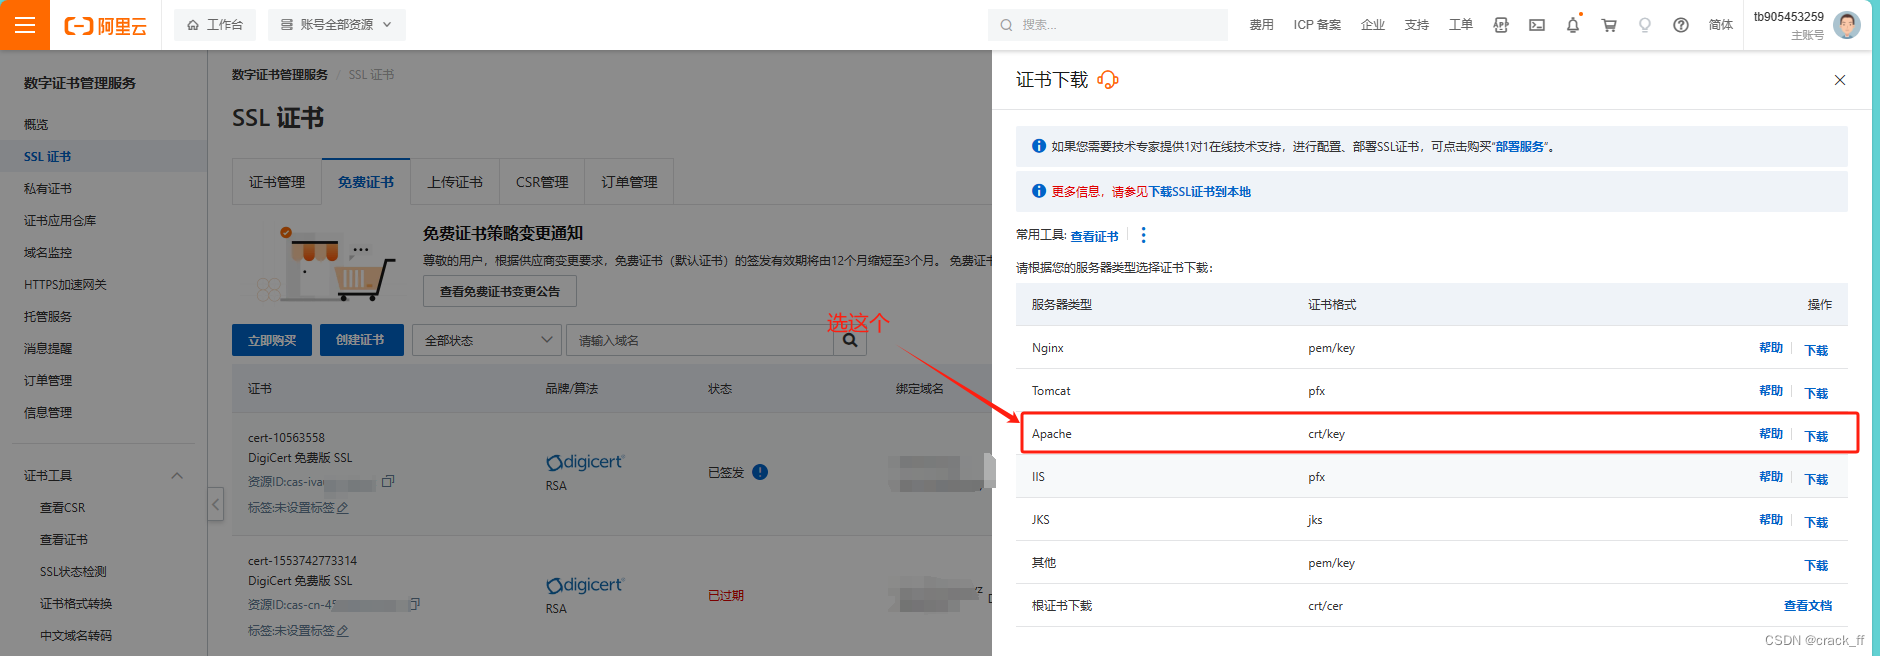
Task: Switch to the 免费证书 tab
Action: tap(366, 182)
